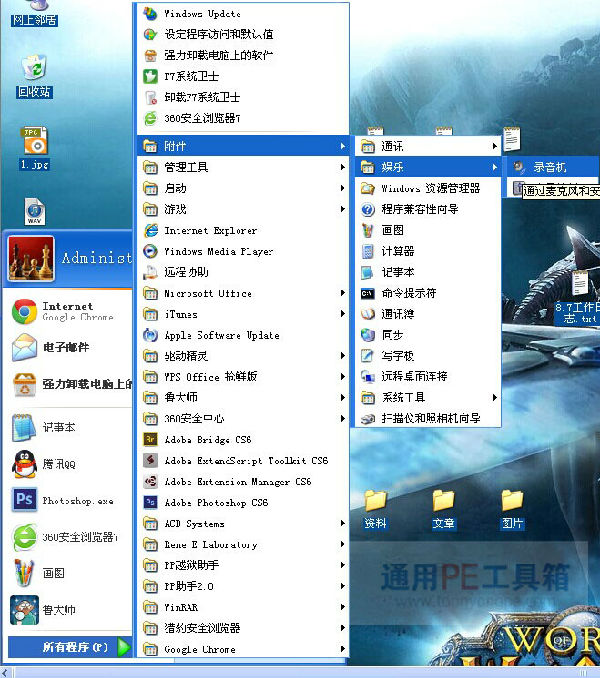
Task: Open 腾讯QQ from start menu
Action: pyautogui.click(x=69, y=464)
